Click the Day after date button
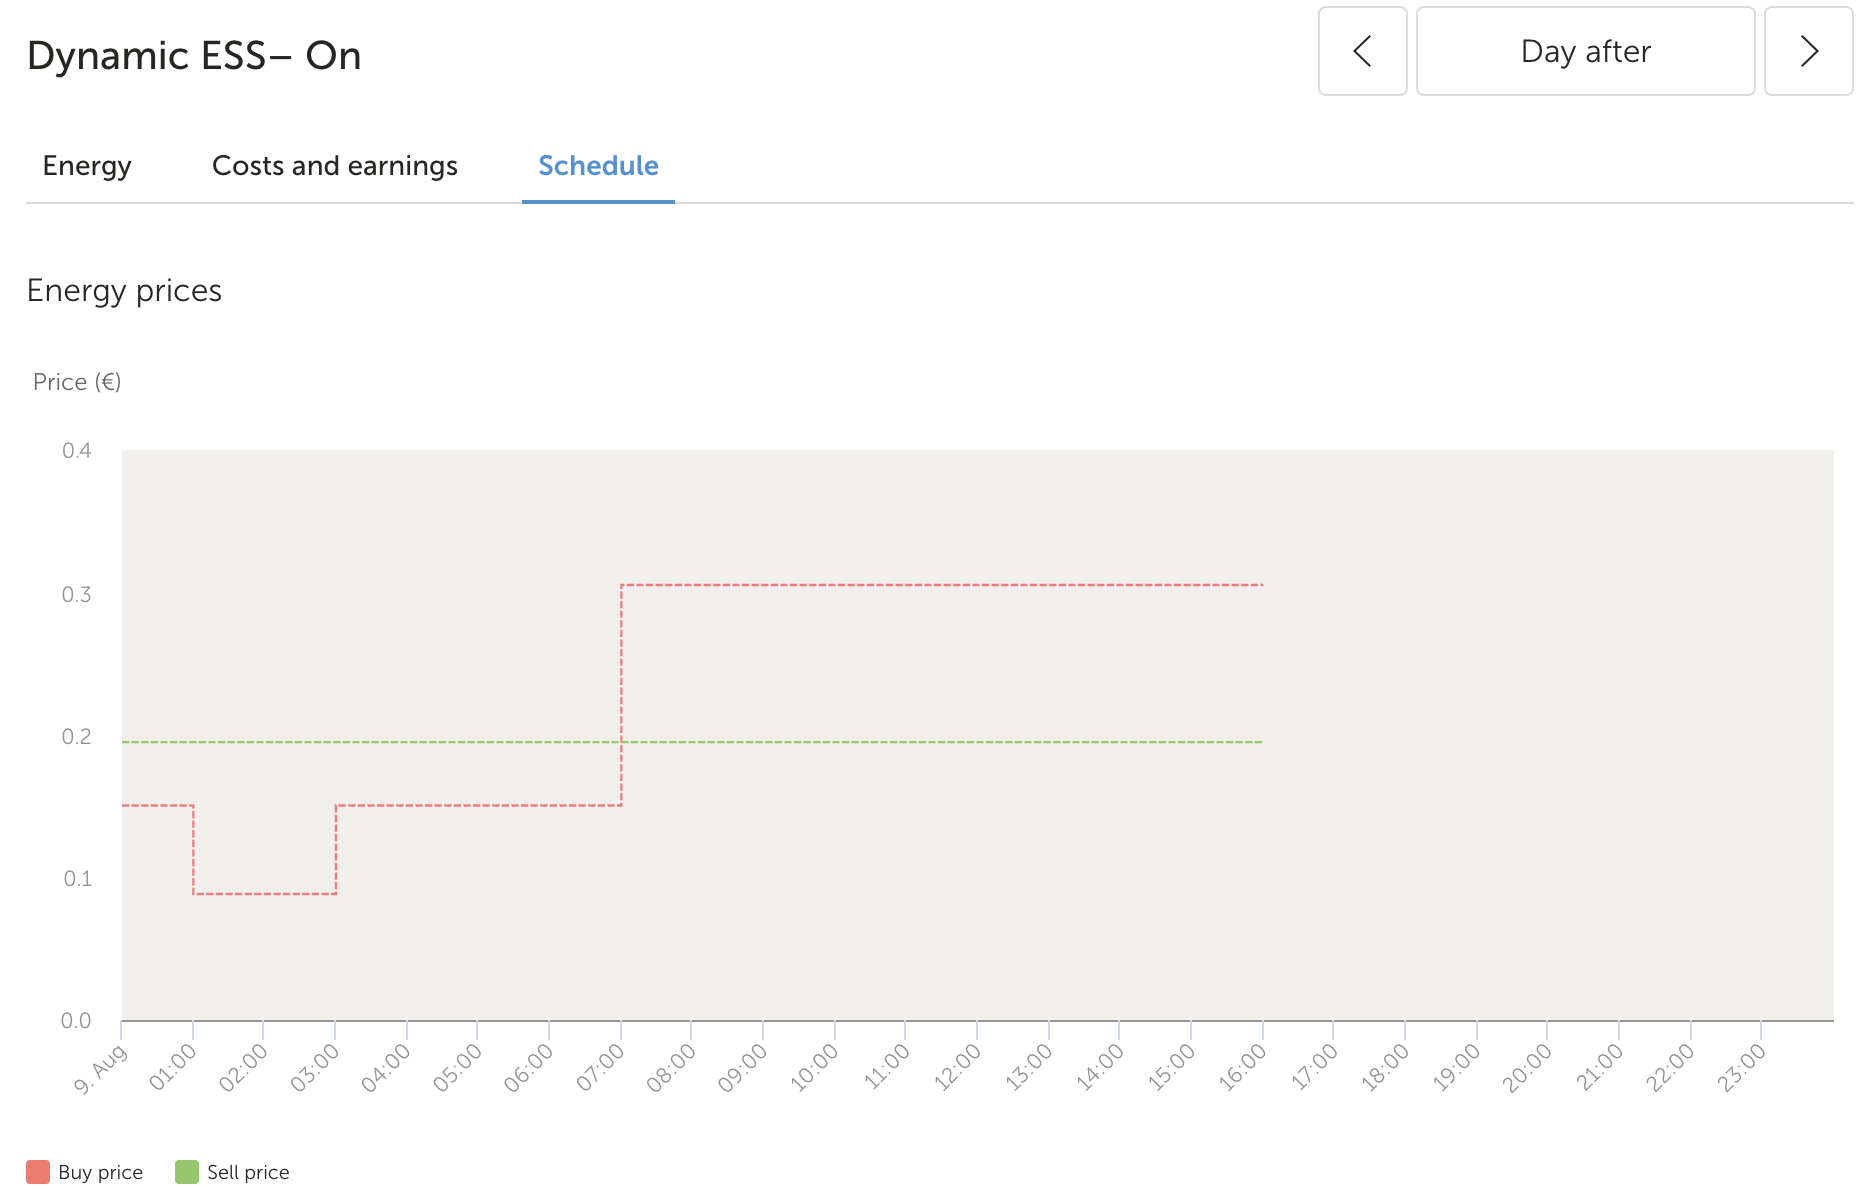 click(1585, 51)
